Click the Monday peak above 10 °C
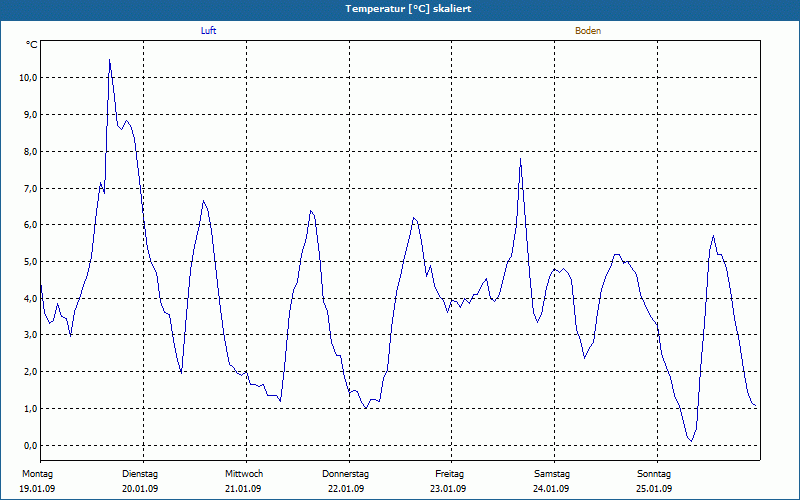Viewport: 800px width, 500px height. (x=109, y=61)
